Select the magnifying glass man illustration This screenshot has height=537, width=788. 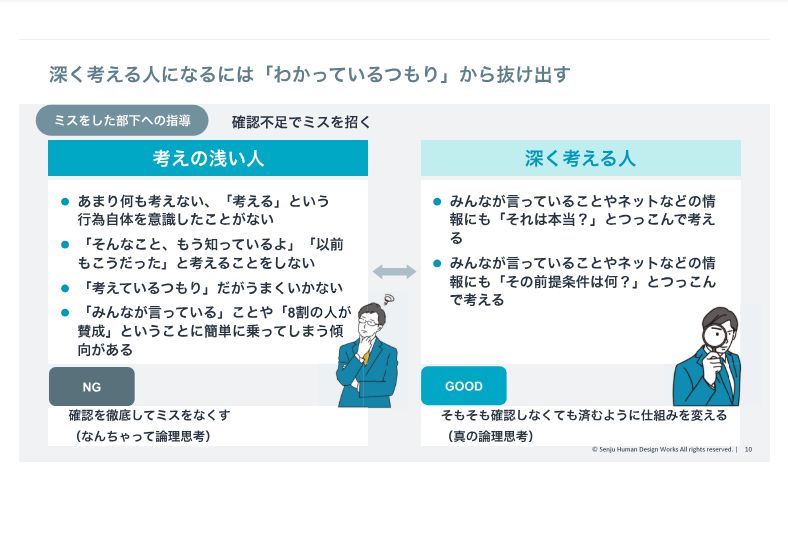[x=708, y=357]
